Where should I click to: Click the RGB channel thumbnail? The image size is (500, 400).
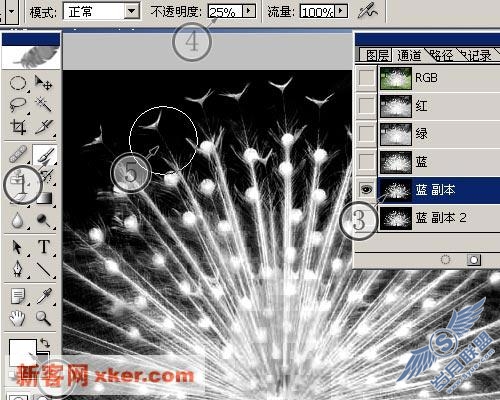pyautogui.click(x=396, y=78)
